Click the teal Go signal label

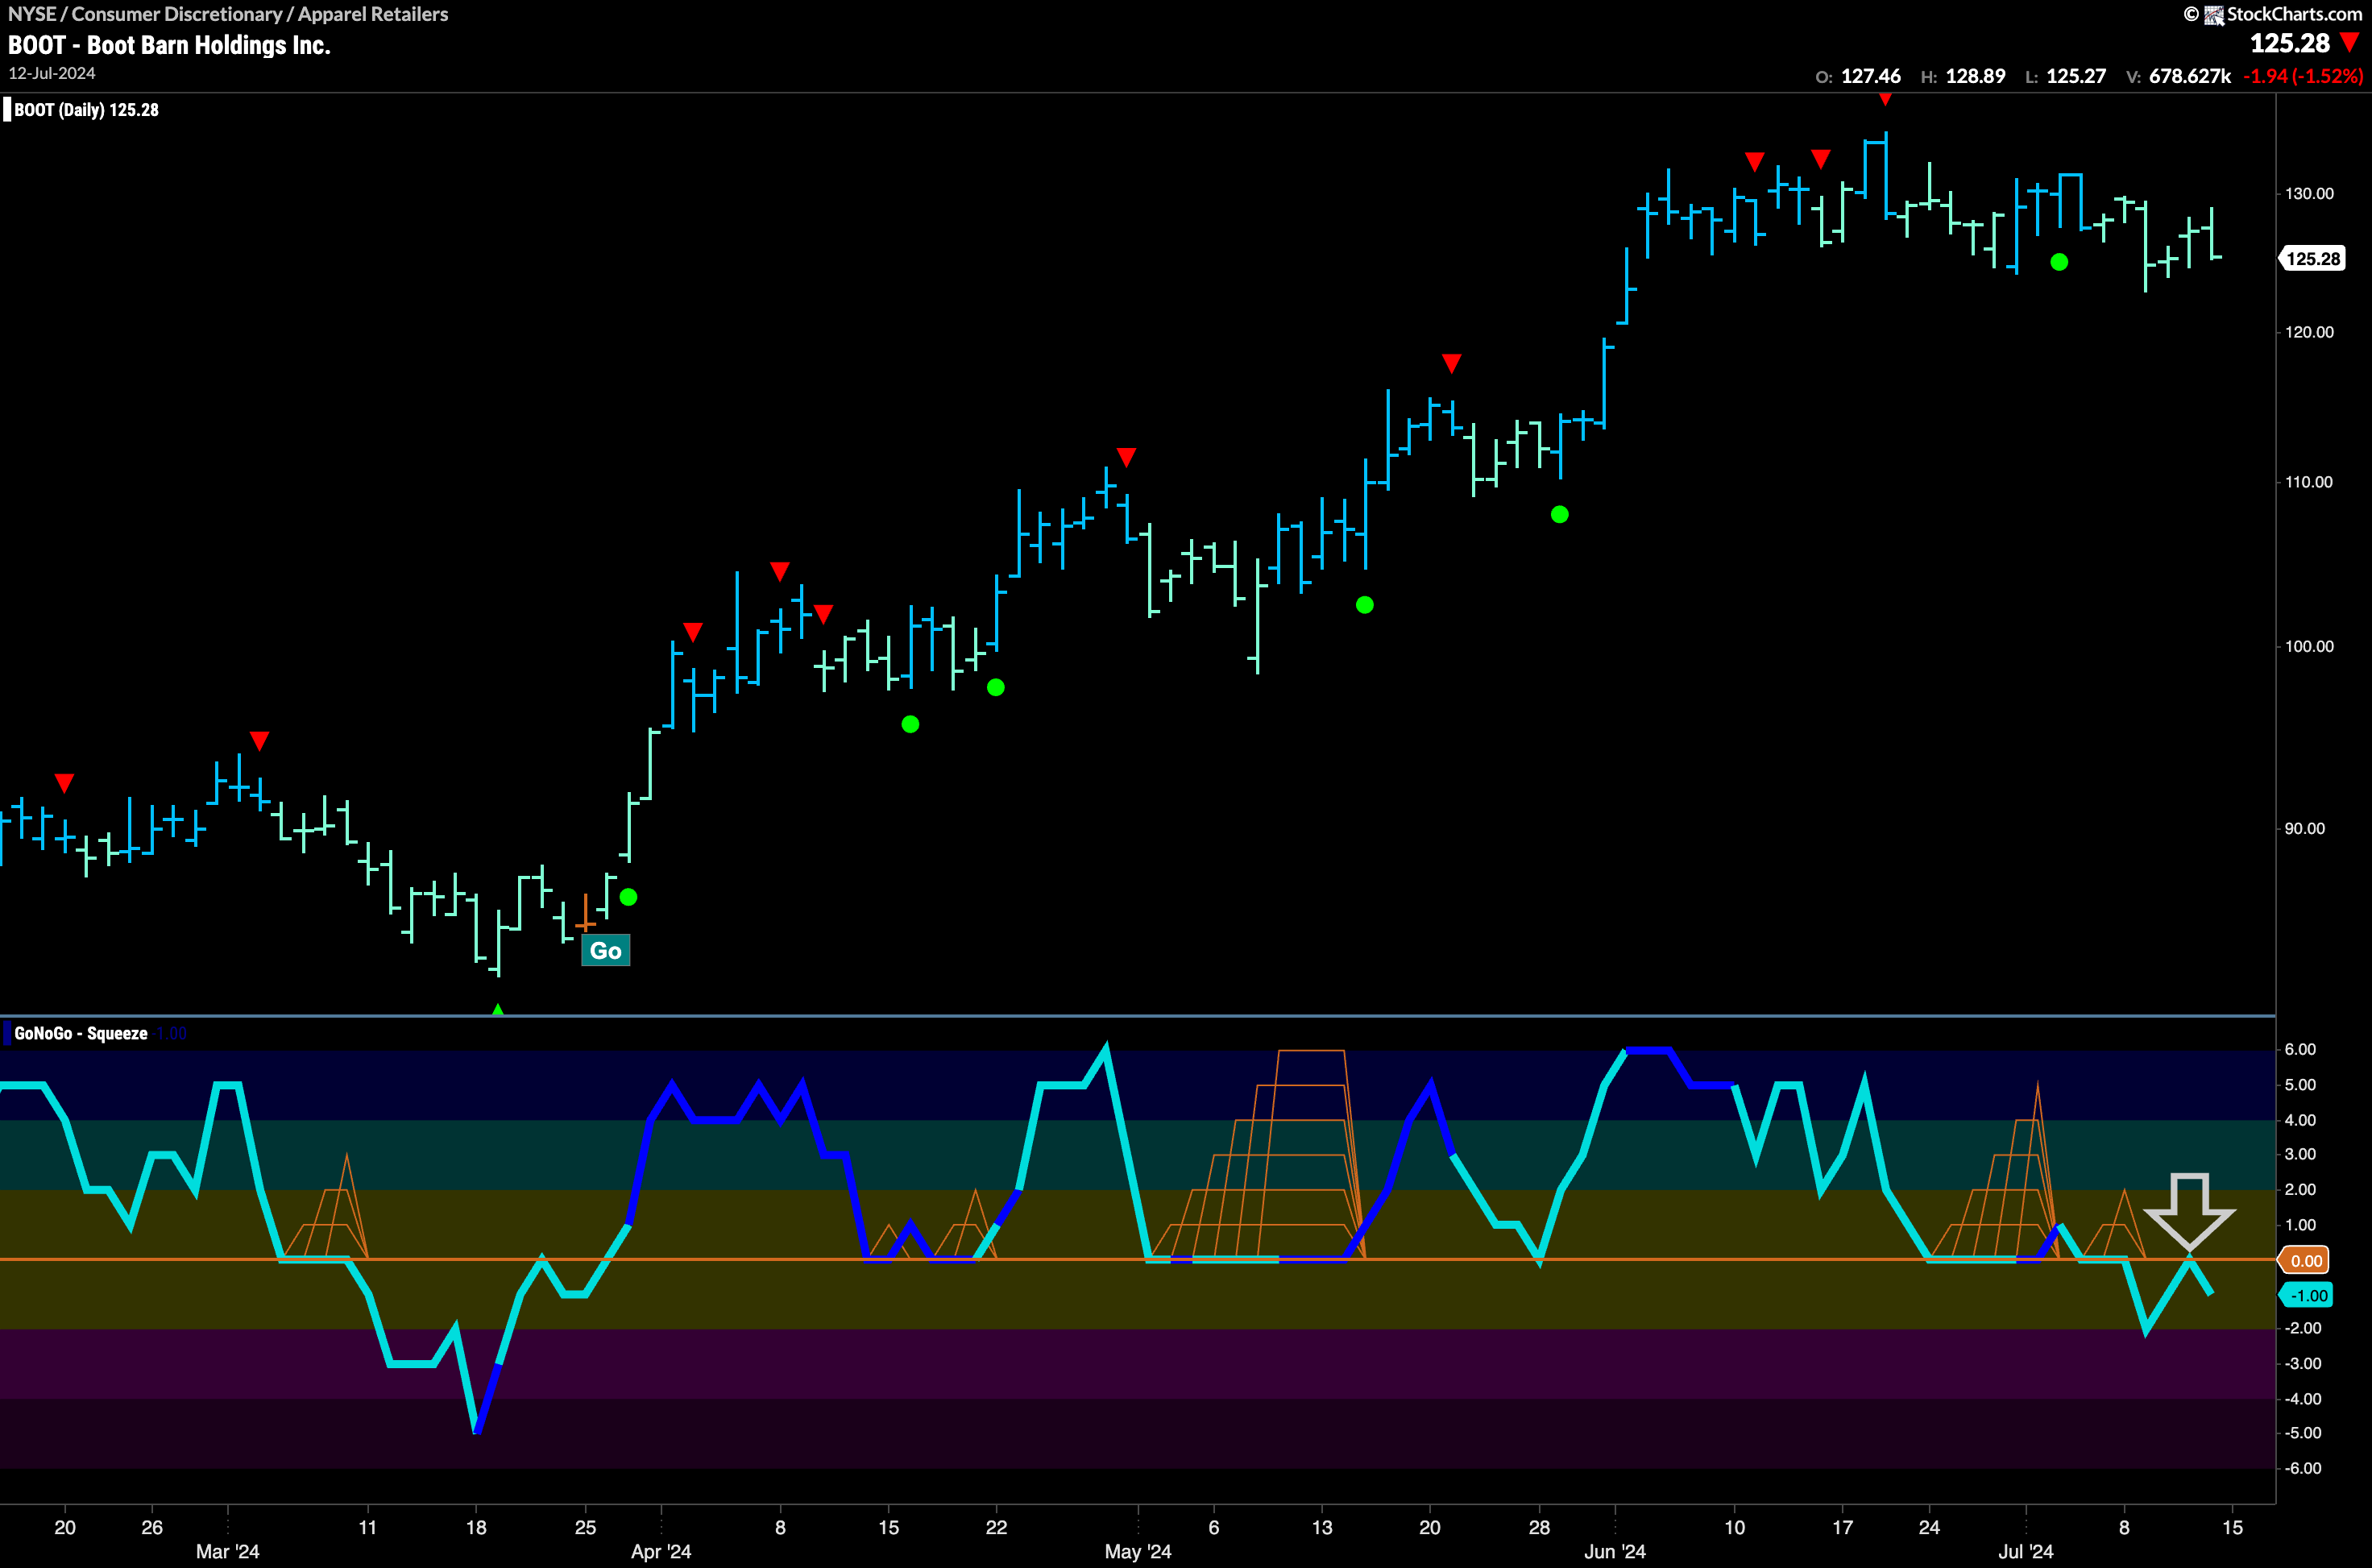coord(606,951)
